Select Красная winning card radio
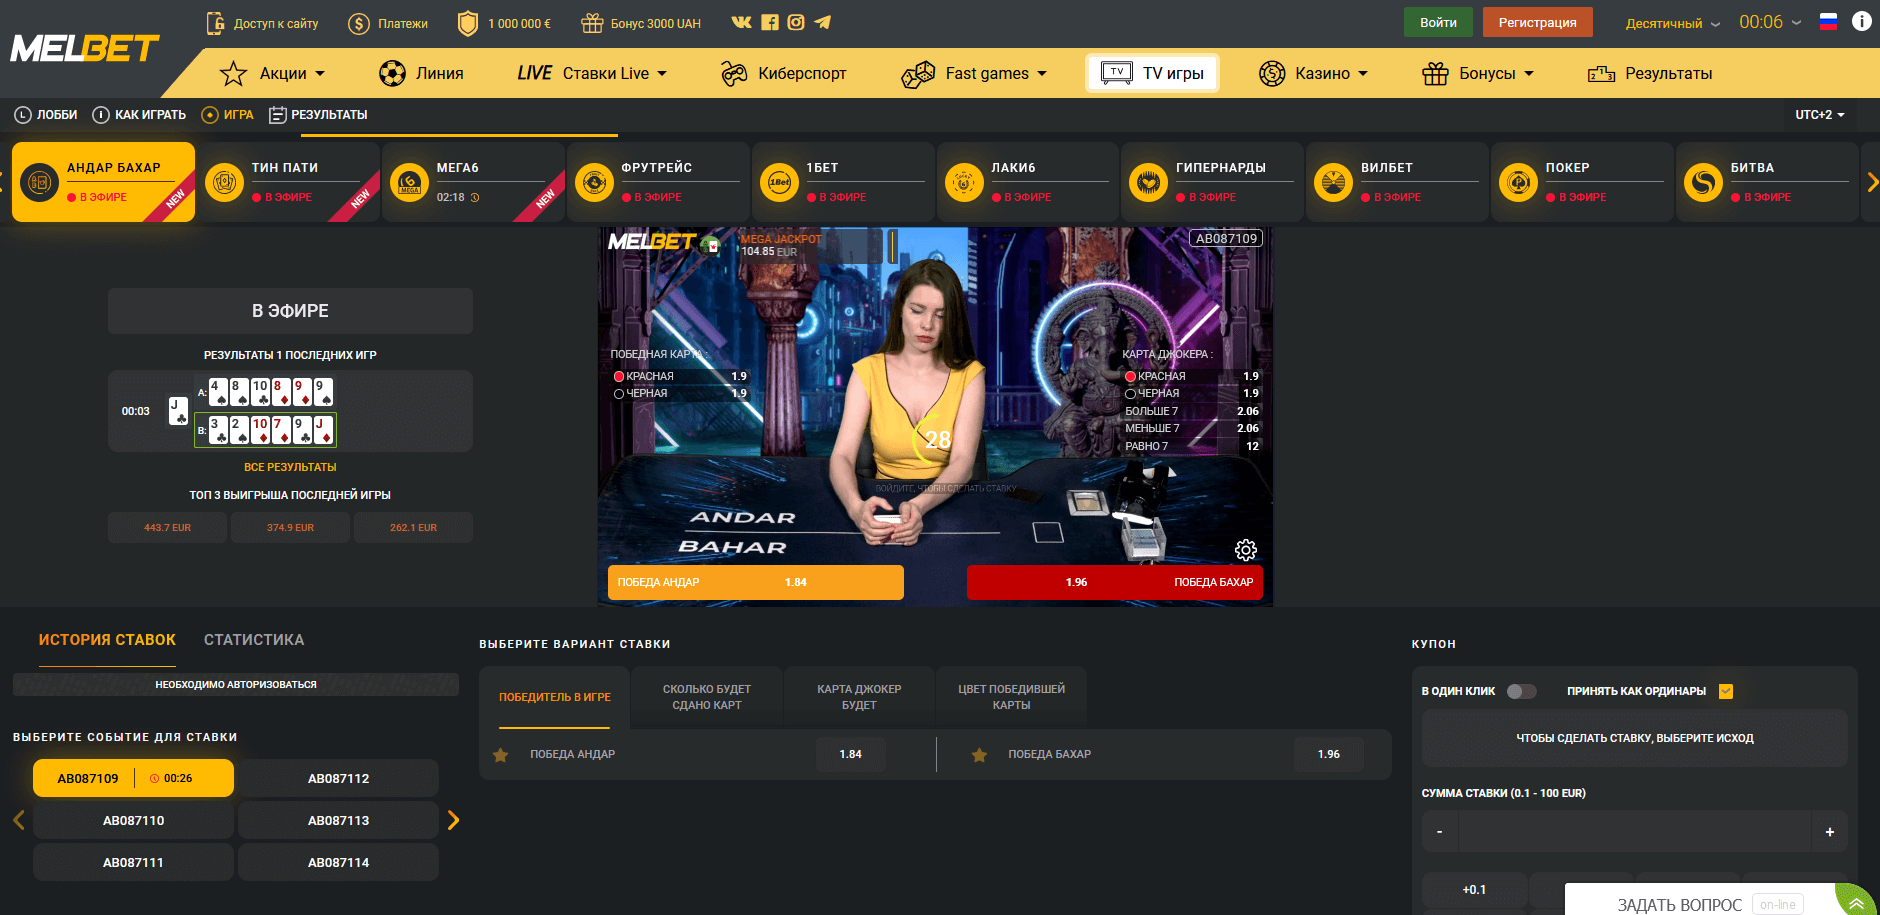Screen dimensions: 1880x915 pyautogui.click(x=619, y=377)
